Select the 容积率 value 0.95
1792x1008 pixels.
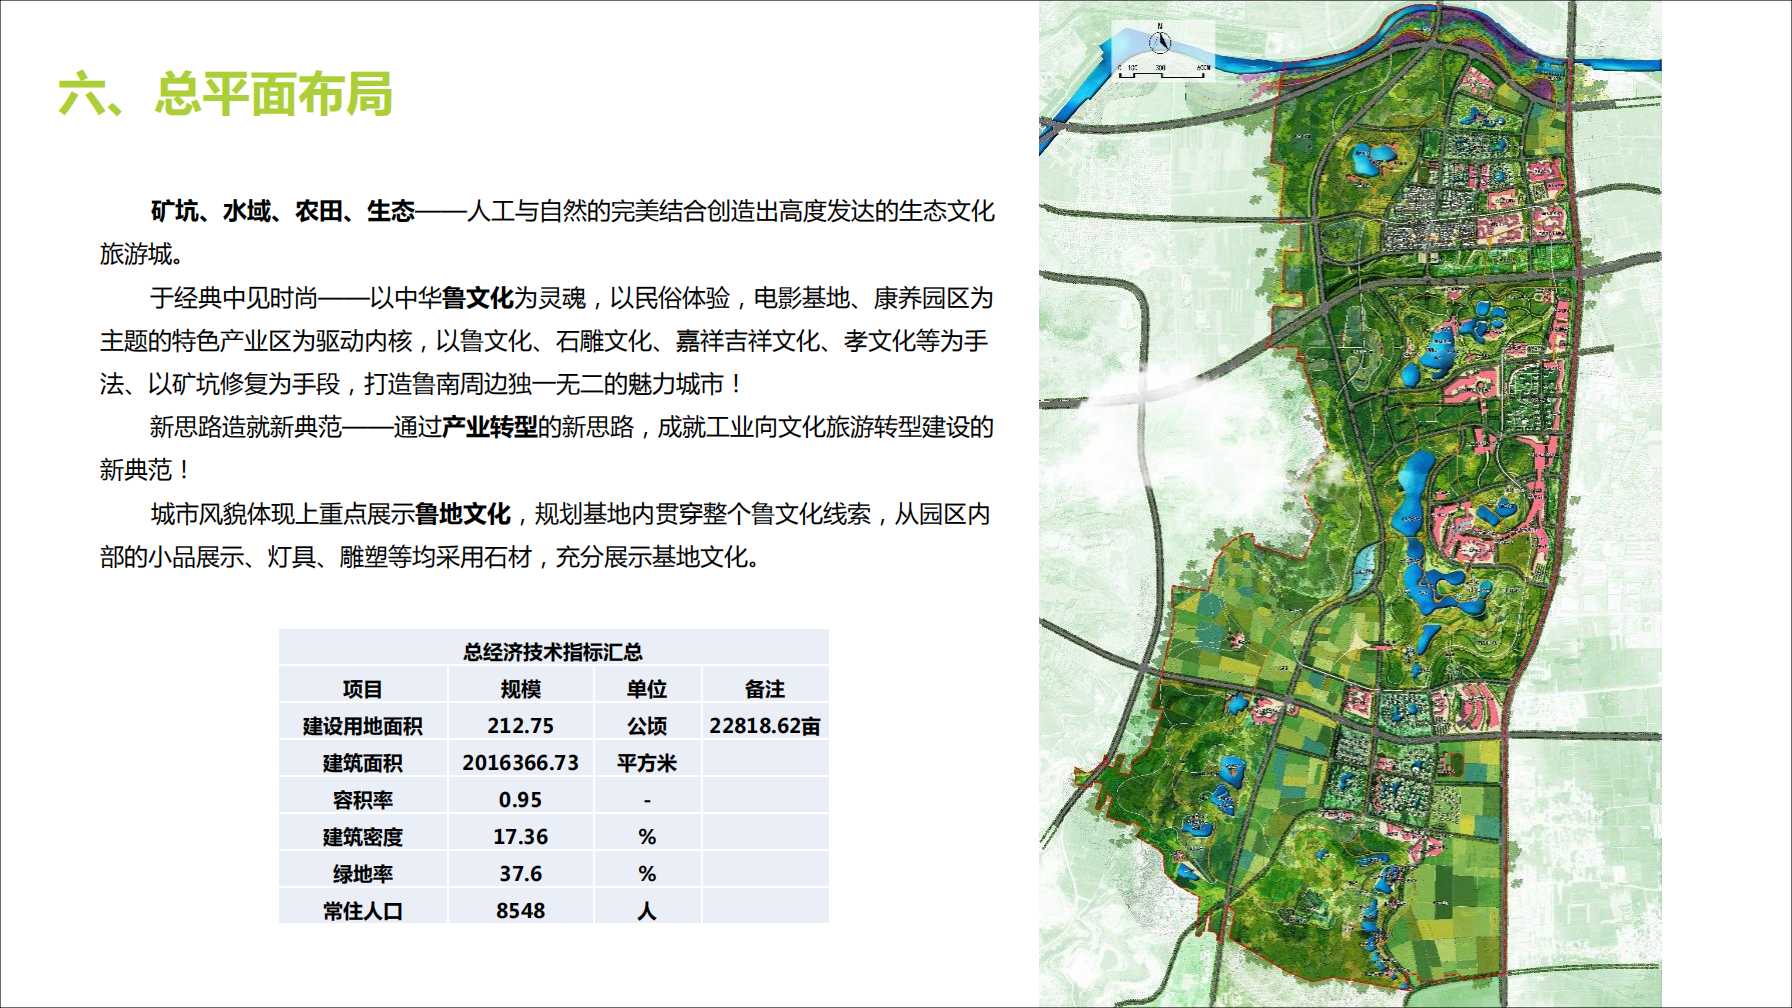coord(520,800)
